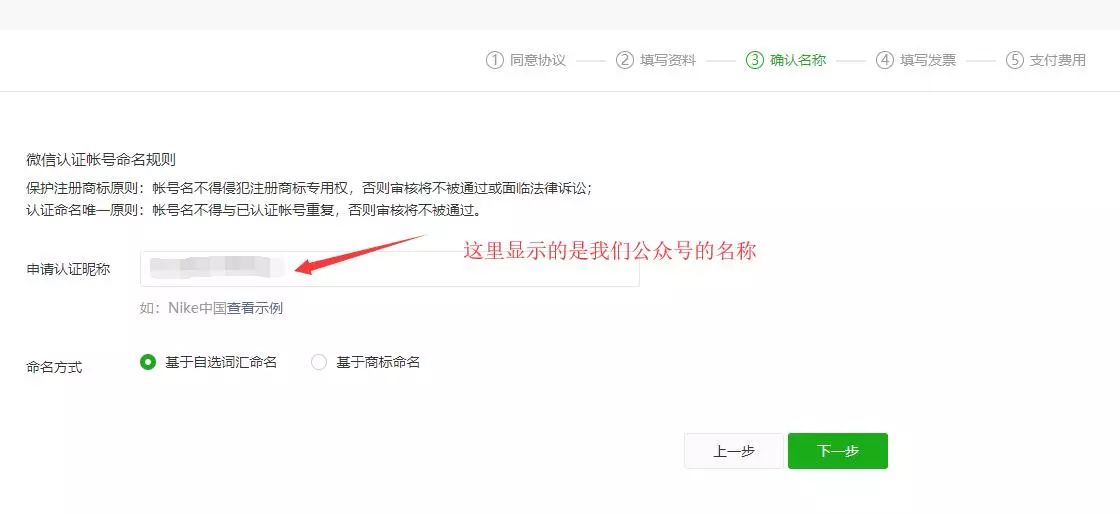Click the circled number 5 step icon
This screenshot has width=1120, height=514.
pos(1014,61)
